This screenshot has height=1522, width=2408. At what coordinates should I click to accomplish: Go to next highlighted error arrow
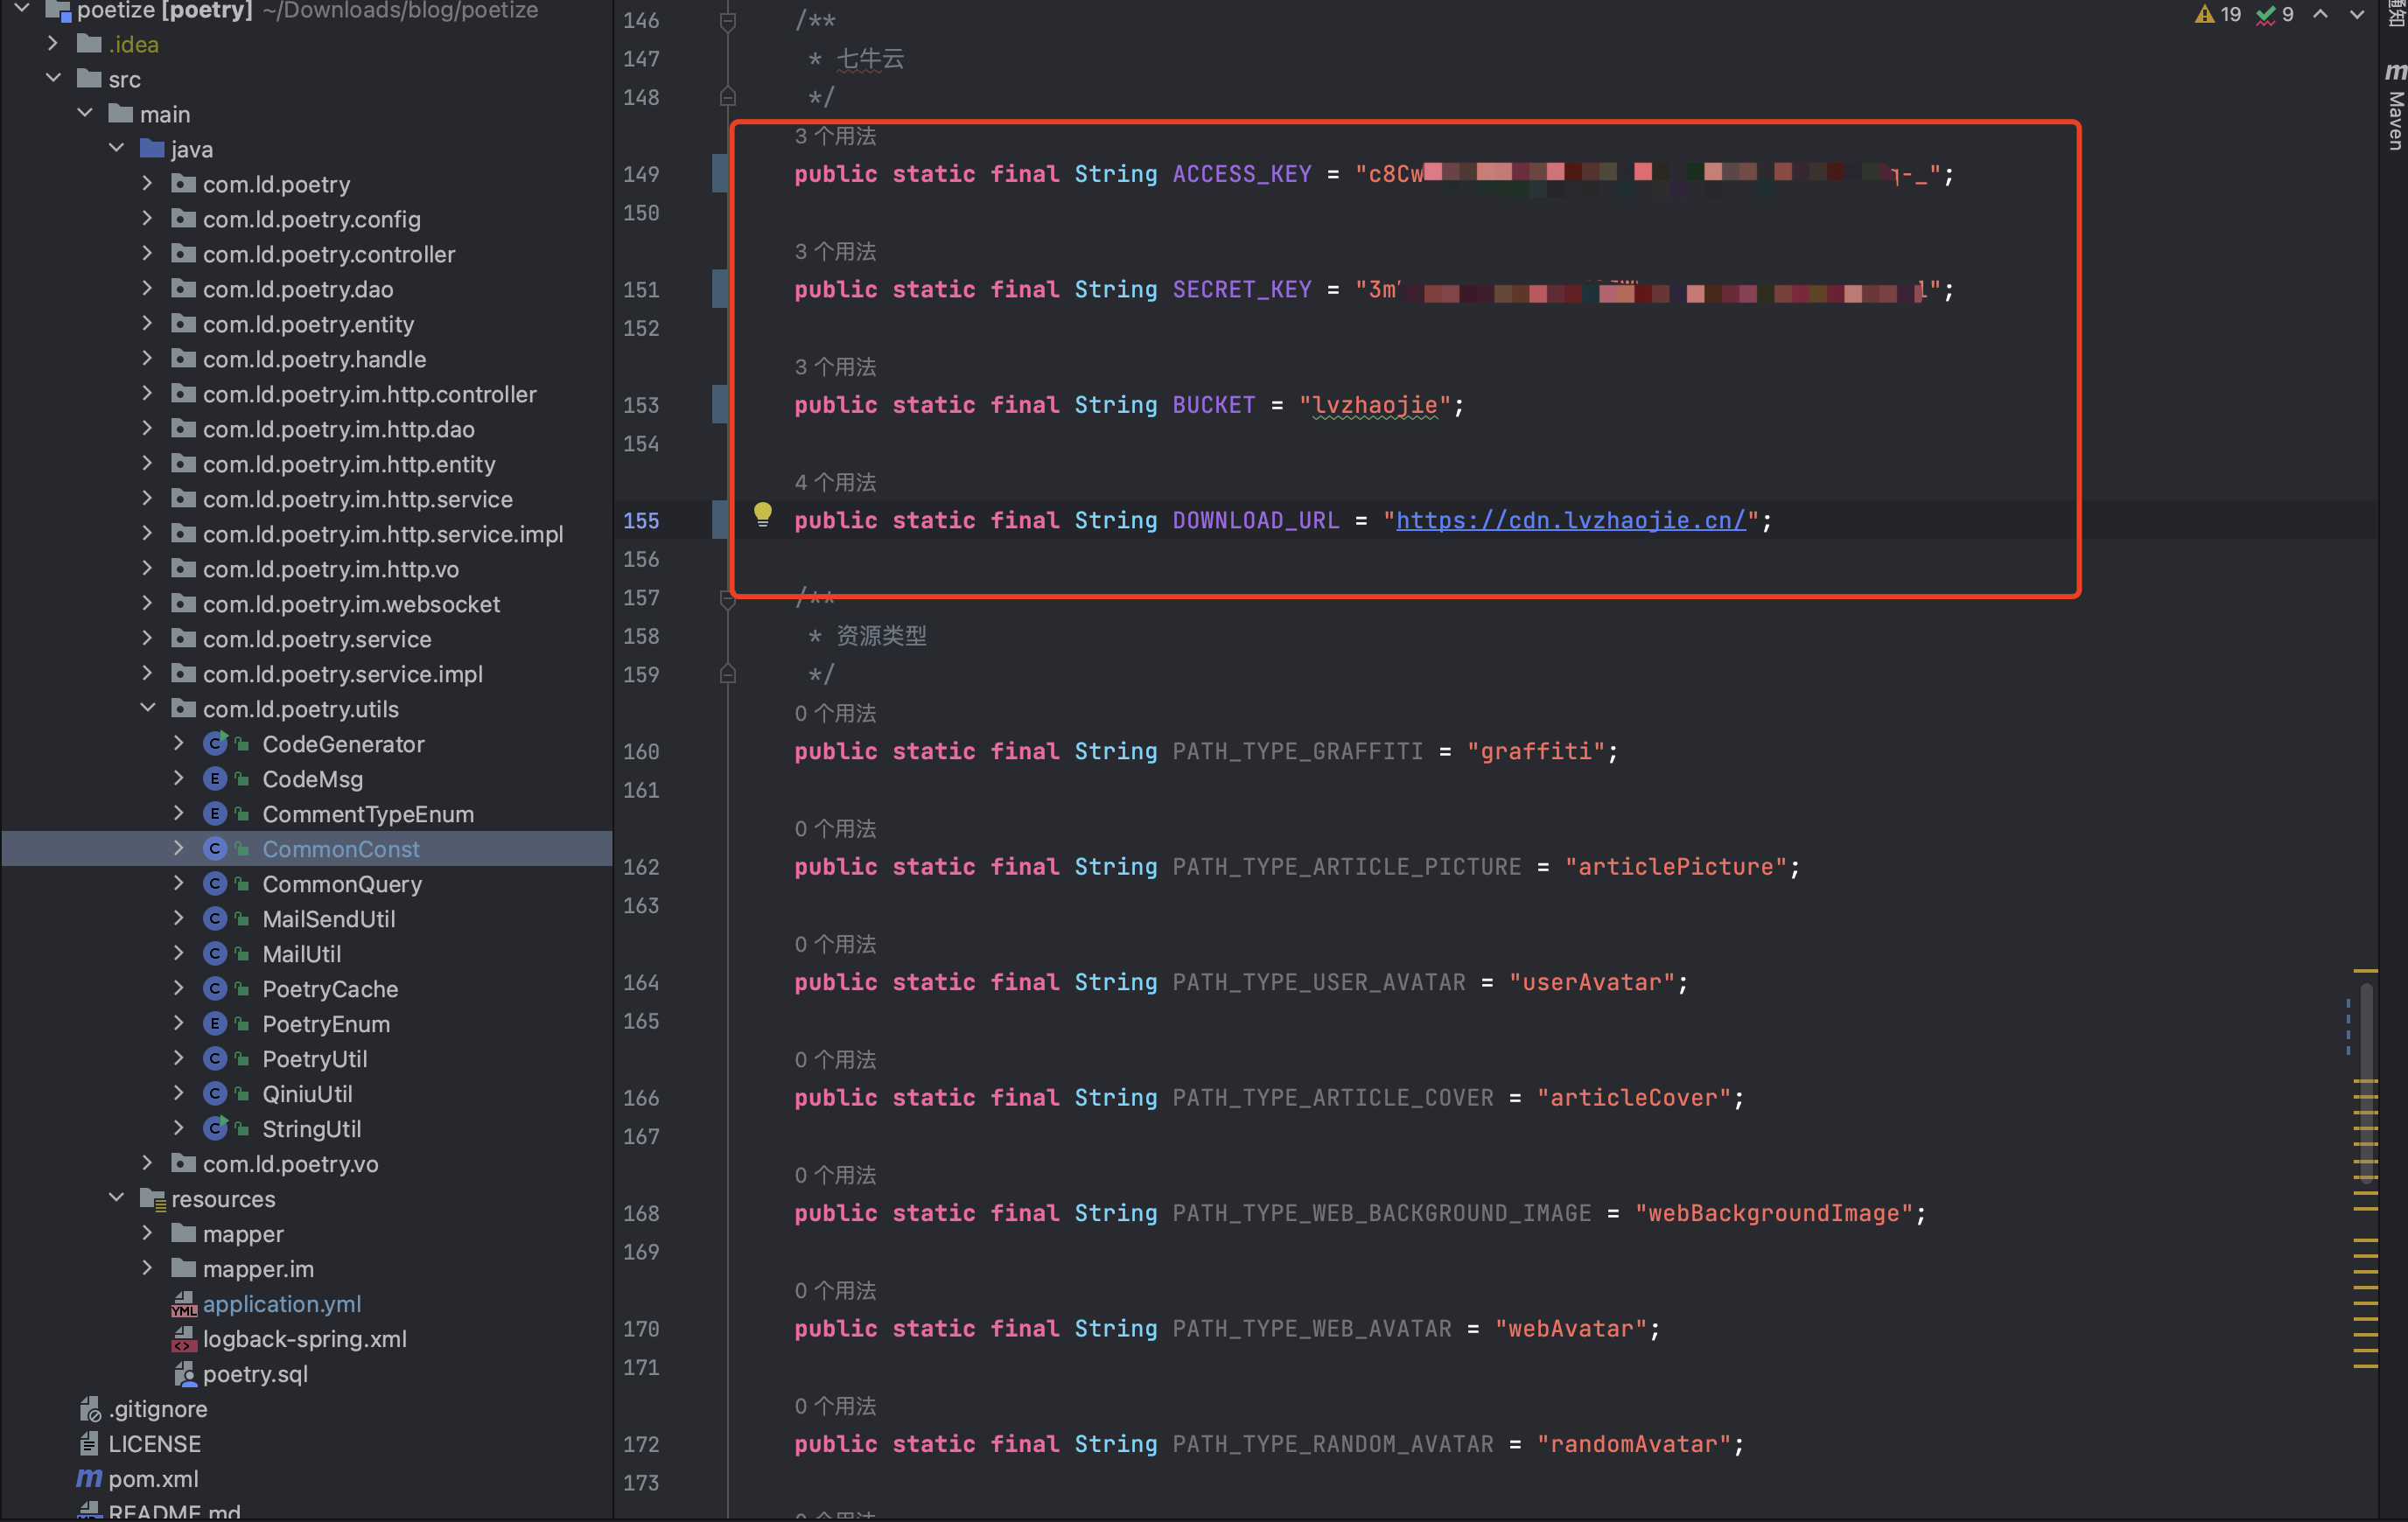(2356, 14)
